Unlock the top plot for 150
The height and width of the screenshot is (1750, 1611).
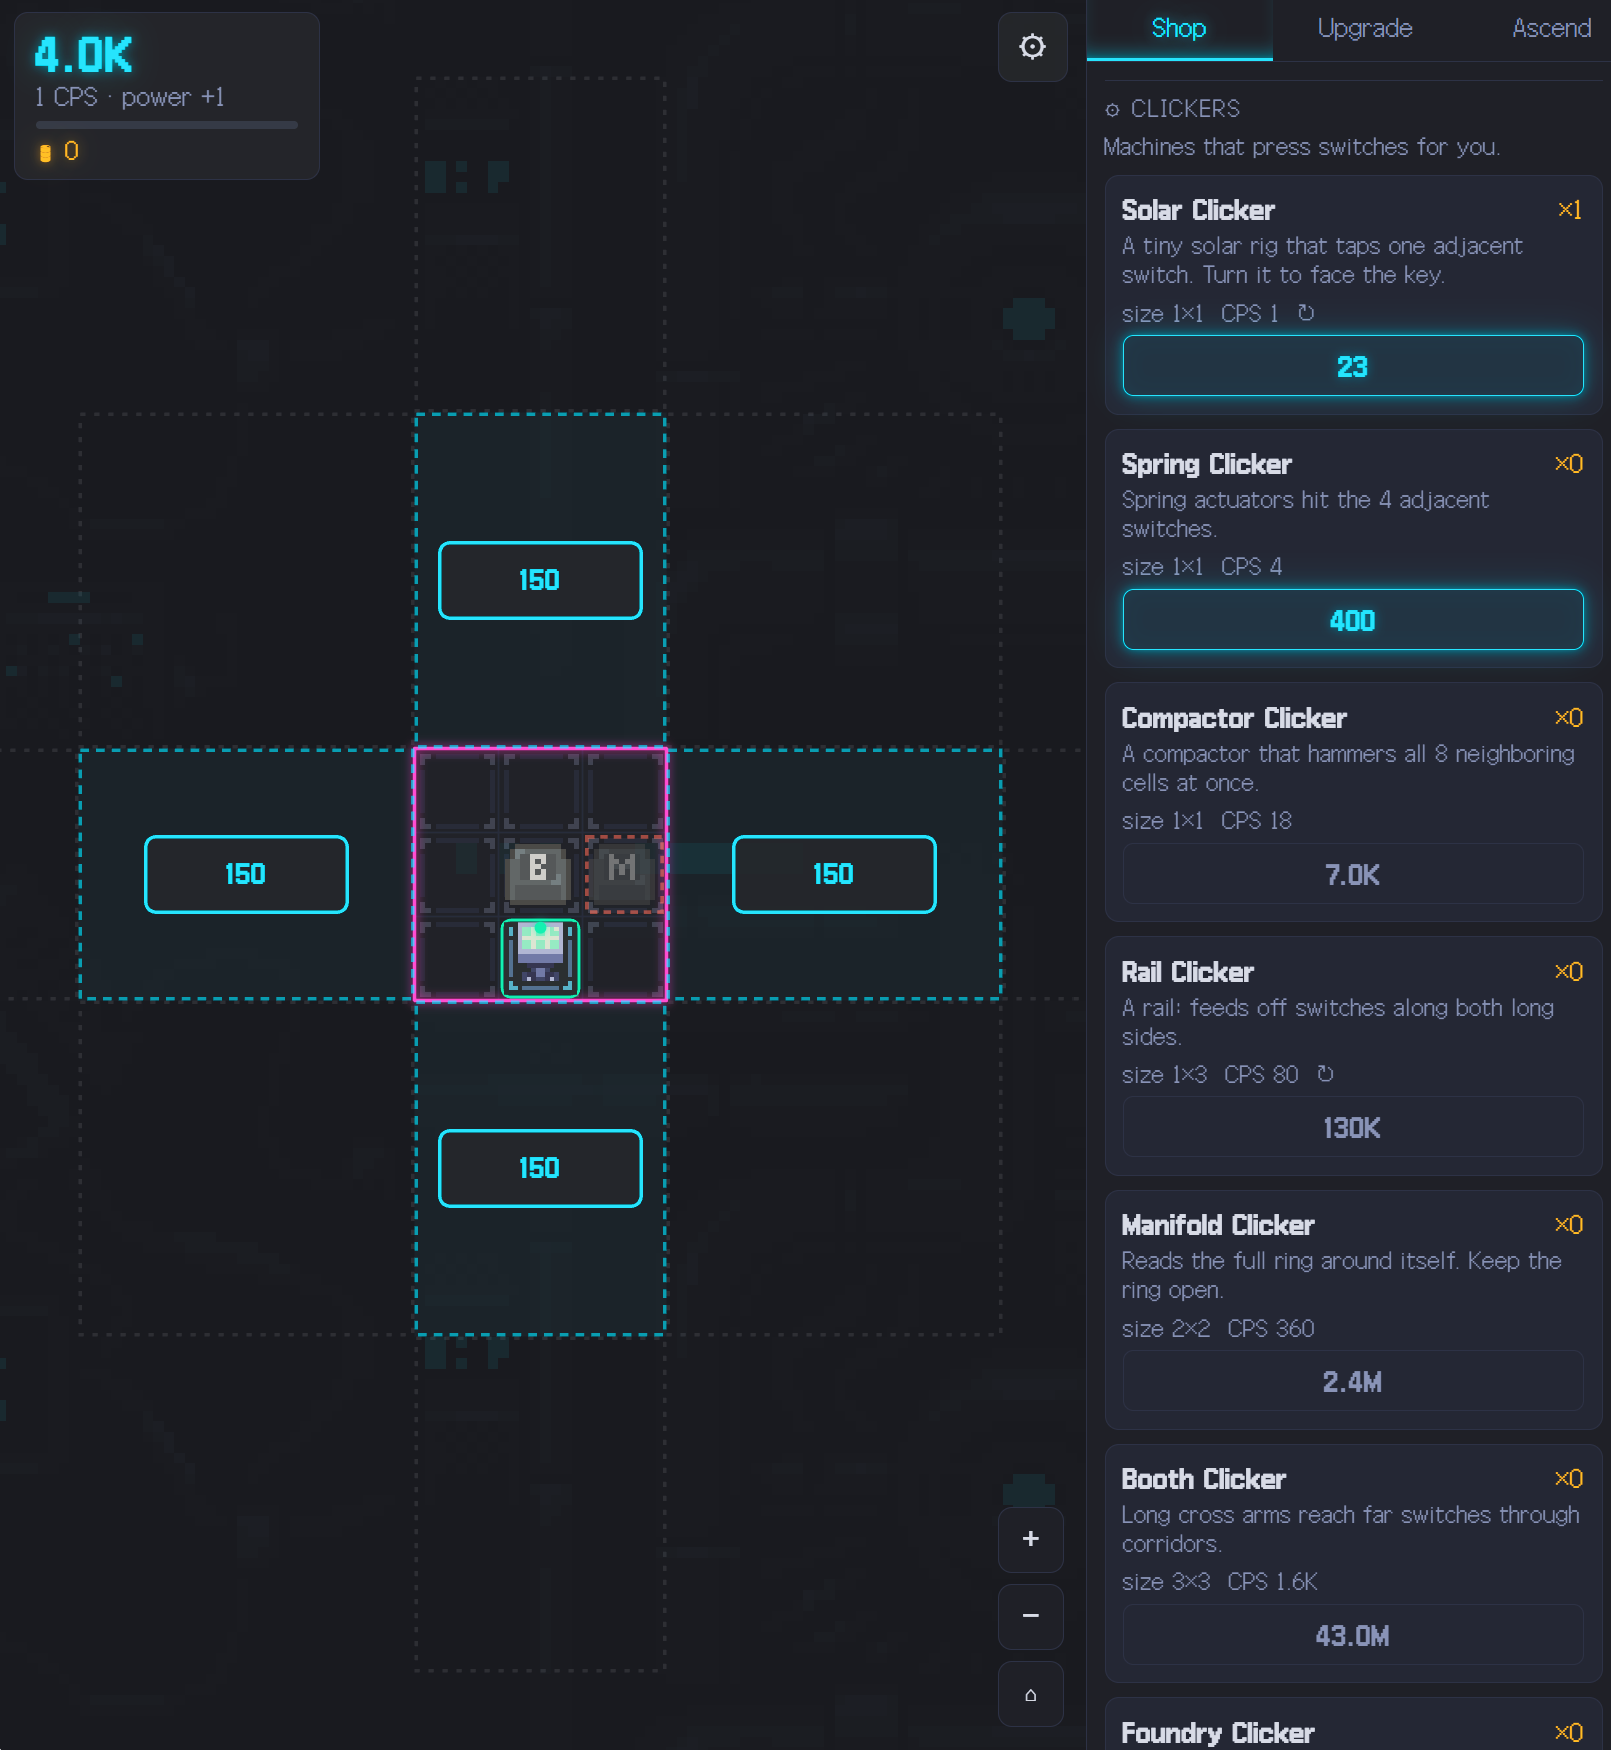click(x=540, y=580)
